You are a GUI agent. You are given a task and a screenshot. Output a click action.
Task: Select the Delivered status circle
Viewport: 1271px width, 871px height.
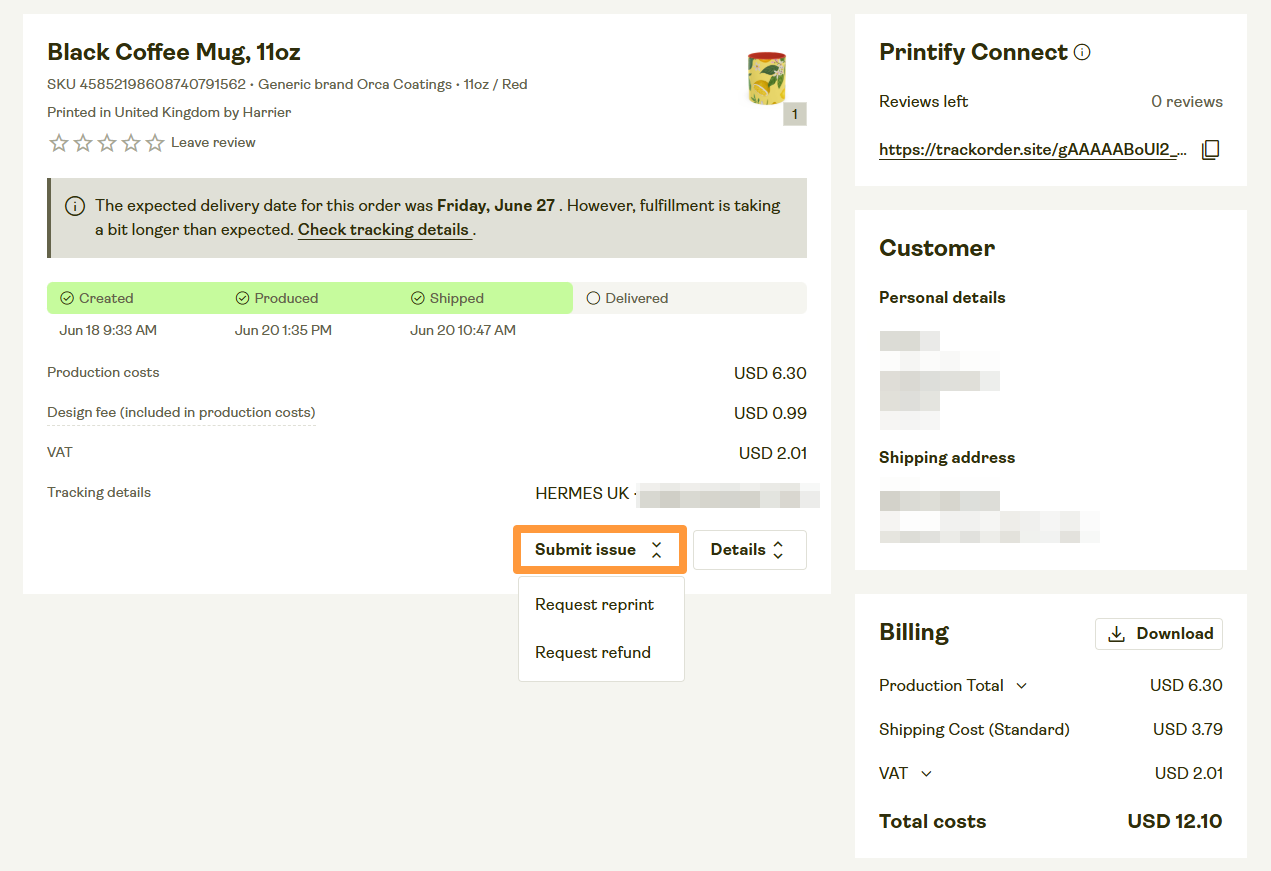(x=593, y=297)
